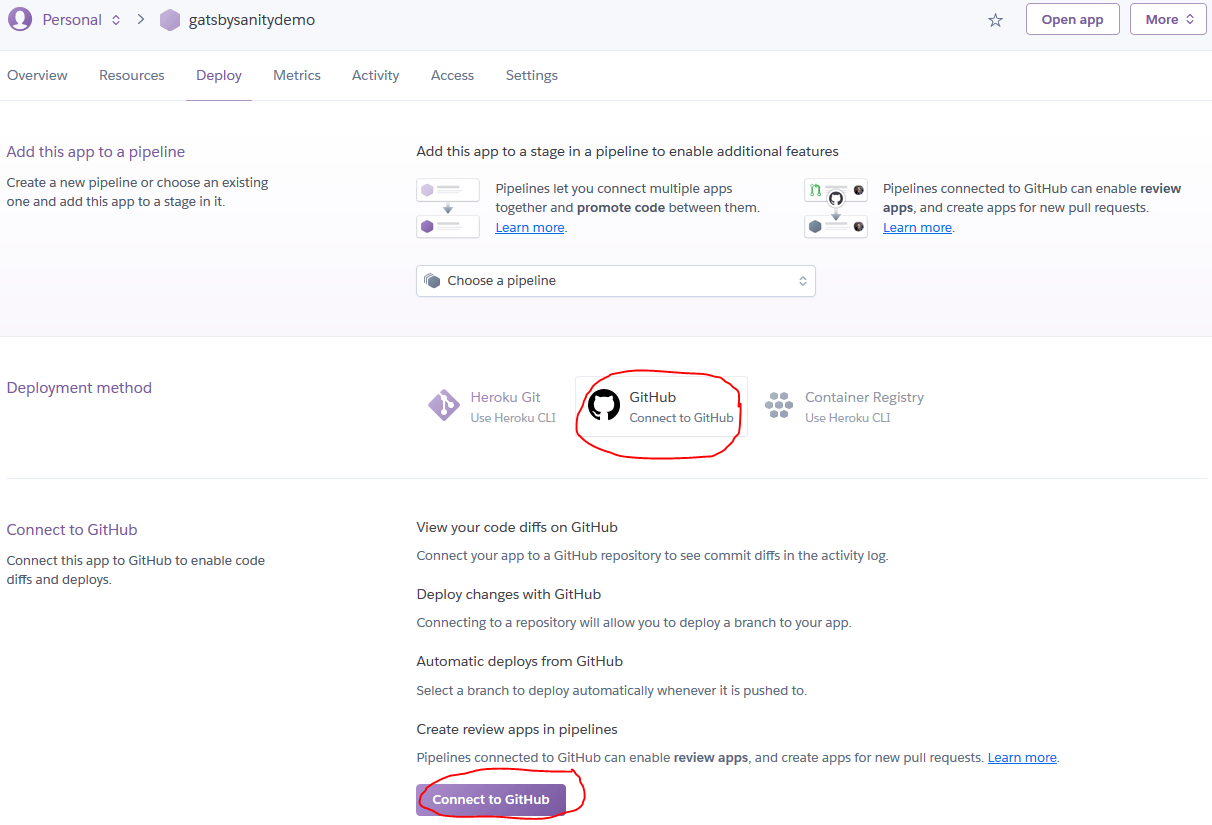Select the Heroku Git deployment method label

tap(506, 397)
